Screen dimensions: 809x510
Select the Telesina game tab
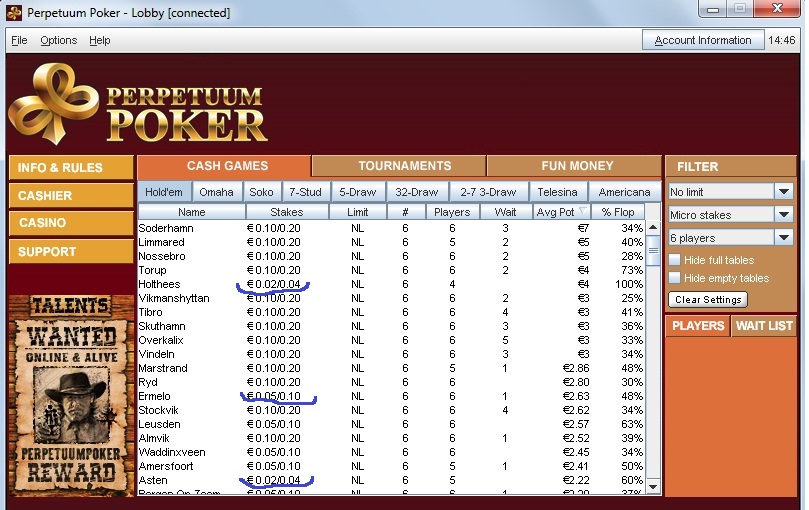pyautogui.click(x=558, y=192)
